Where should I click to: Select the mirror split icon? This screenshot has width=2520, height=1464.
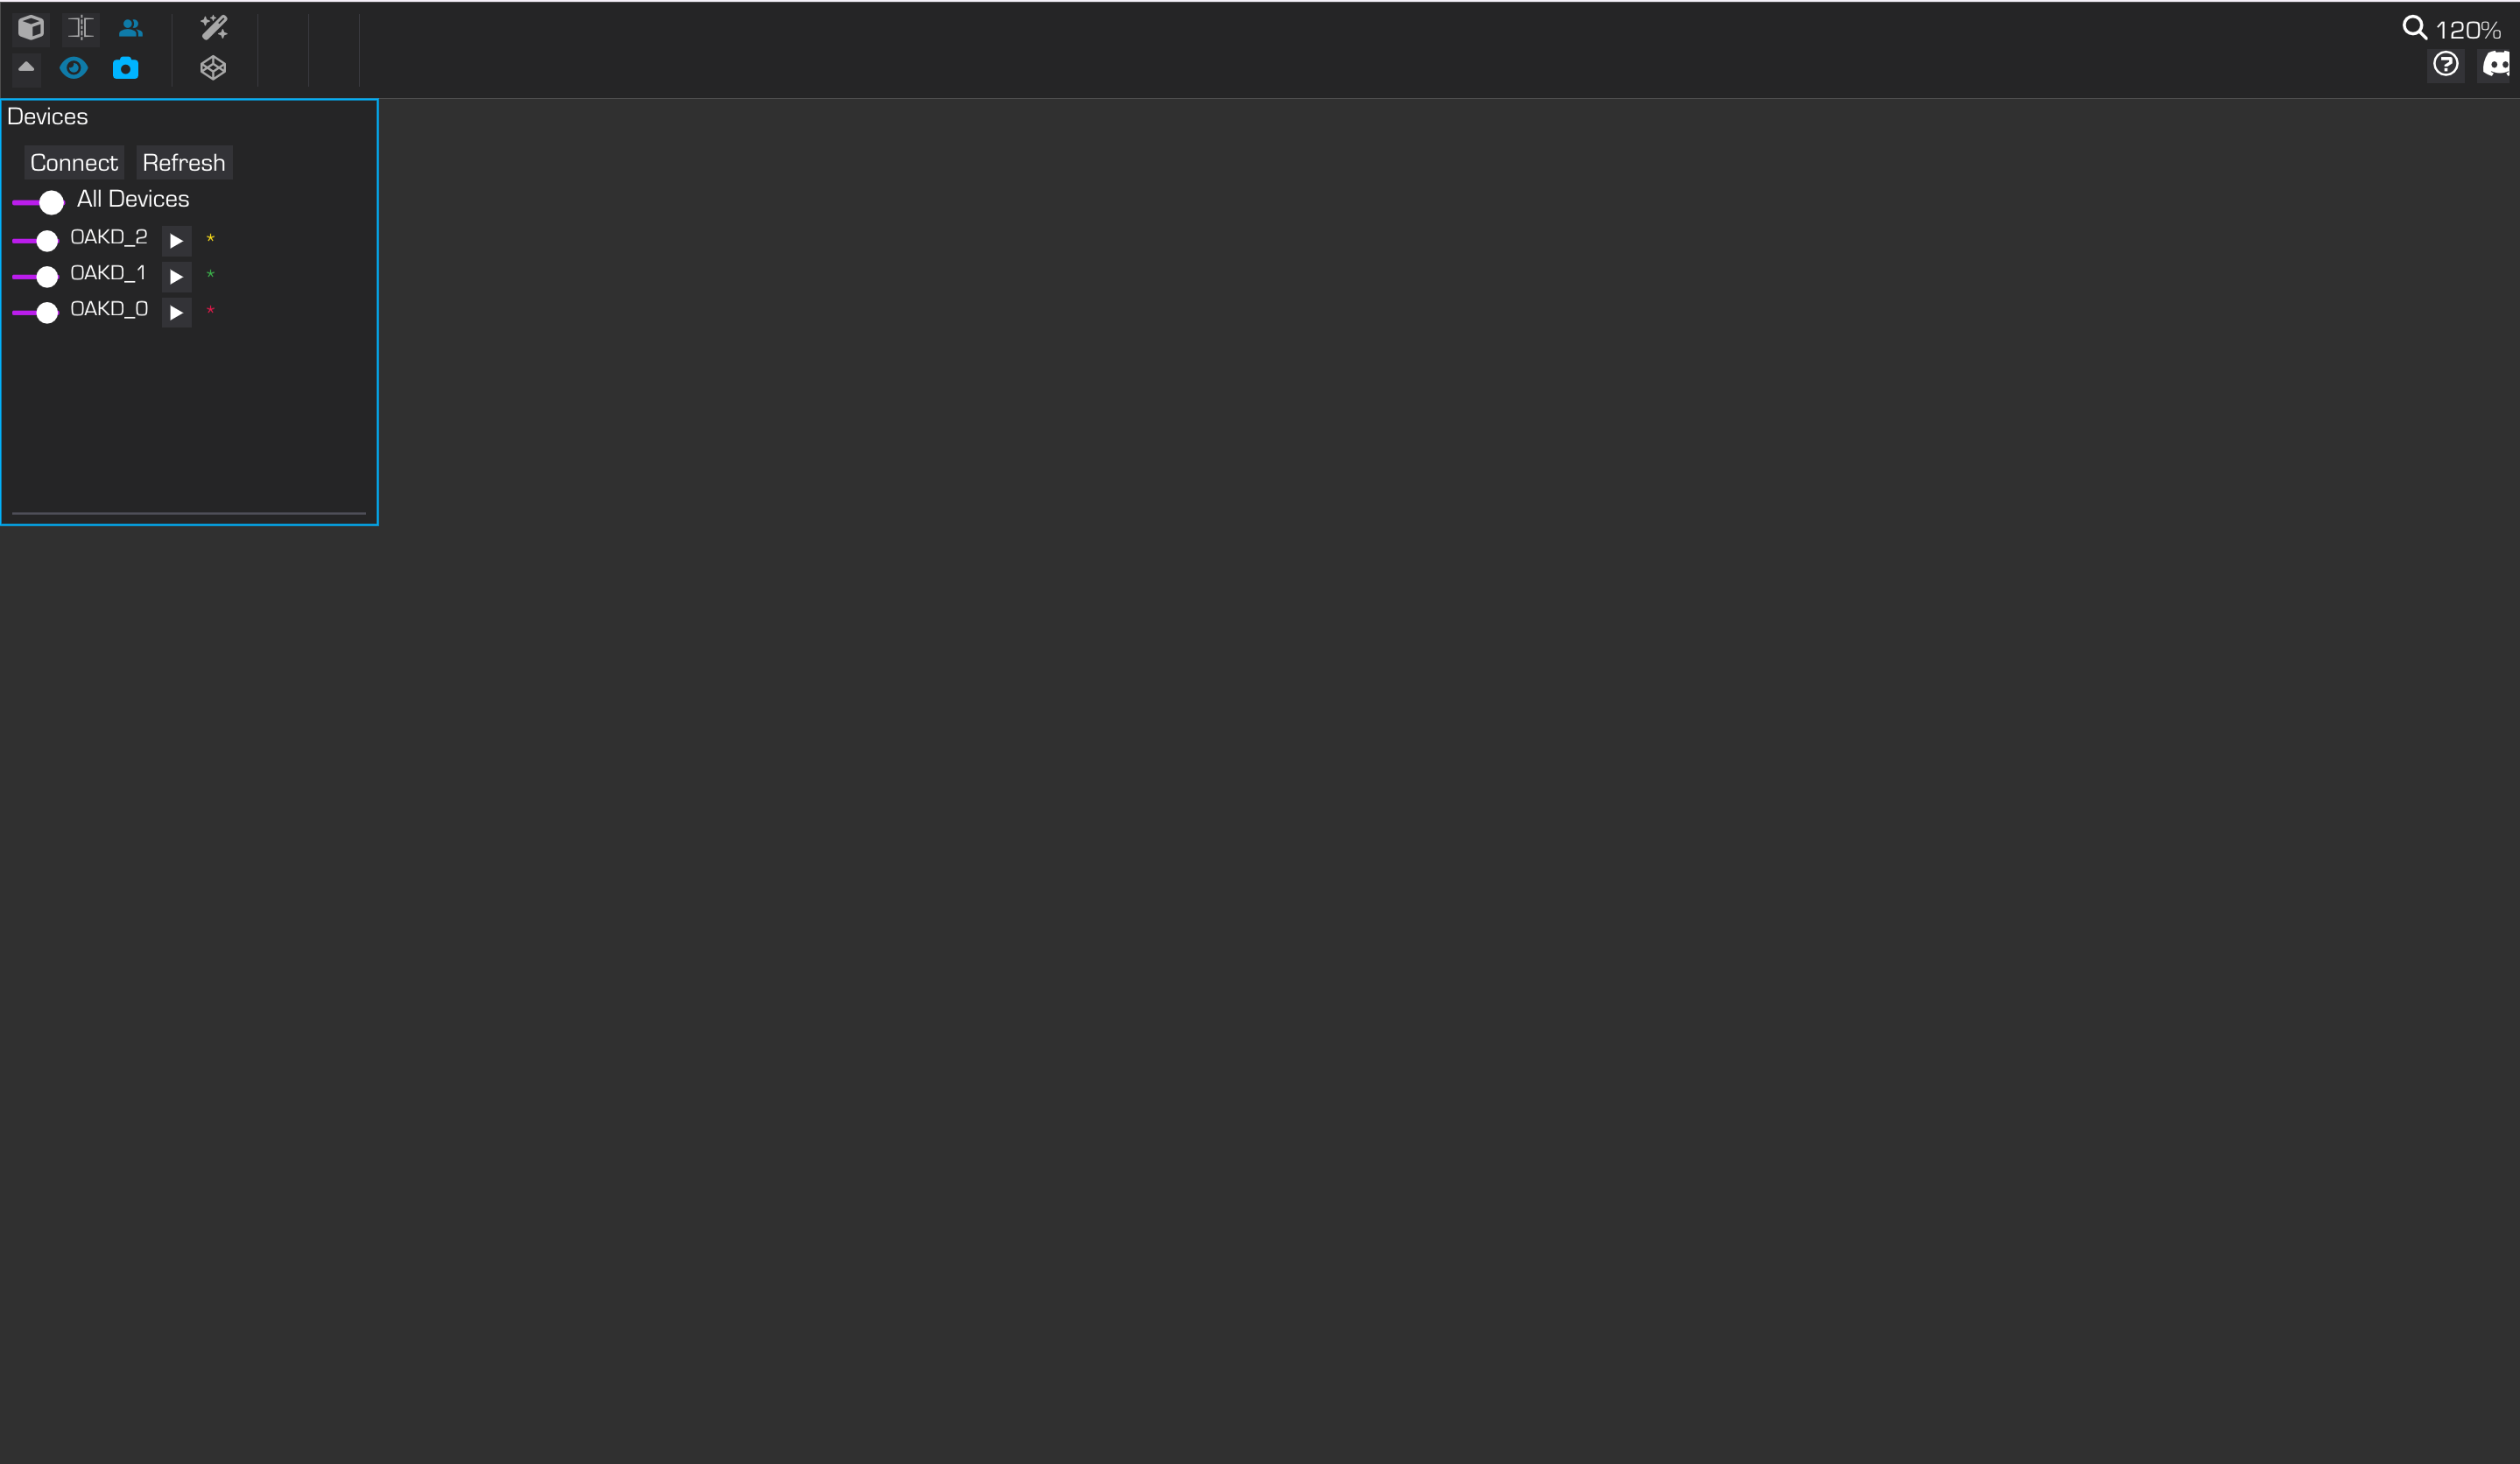[x=81, y=27]
